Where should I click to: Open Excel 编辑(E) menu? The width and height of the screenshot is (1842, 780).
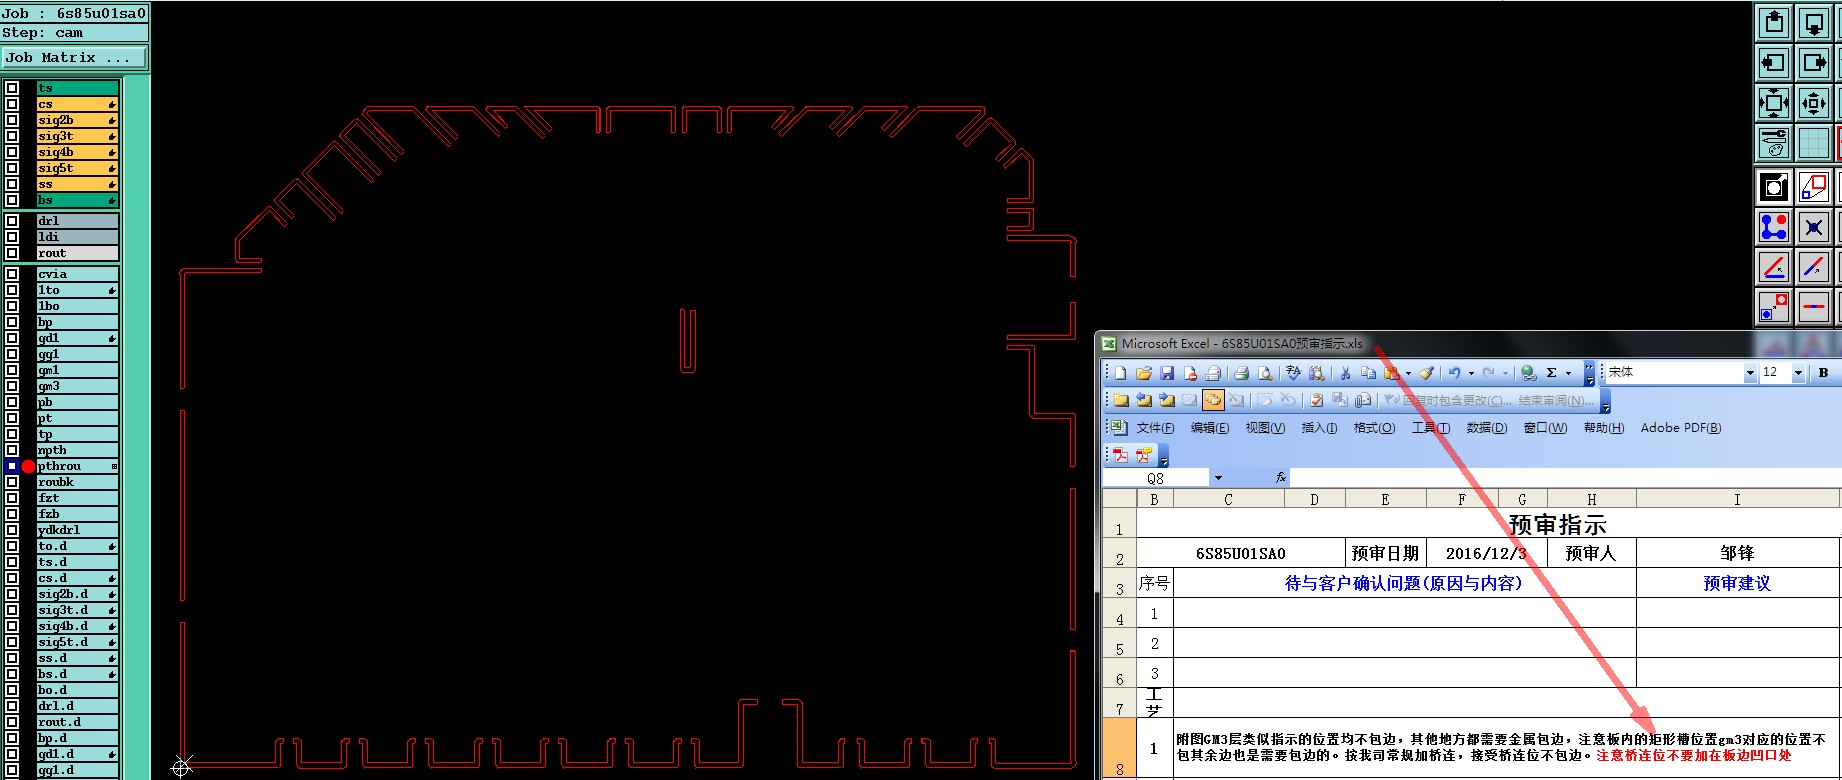pos(1210,428)
